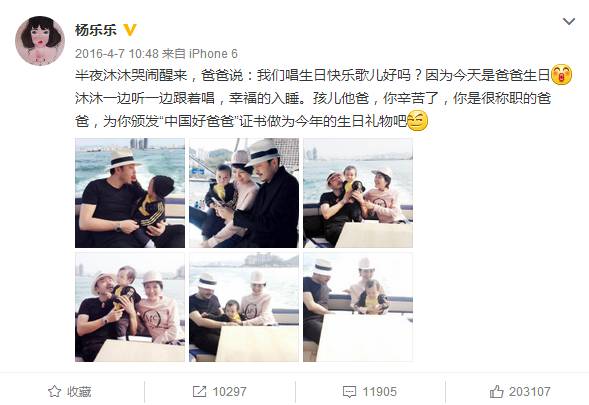This screenshot has width=589, height=405.
Task: Open the post options chevron menu
Action: [x=569, y=21]
